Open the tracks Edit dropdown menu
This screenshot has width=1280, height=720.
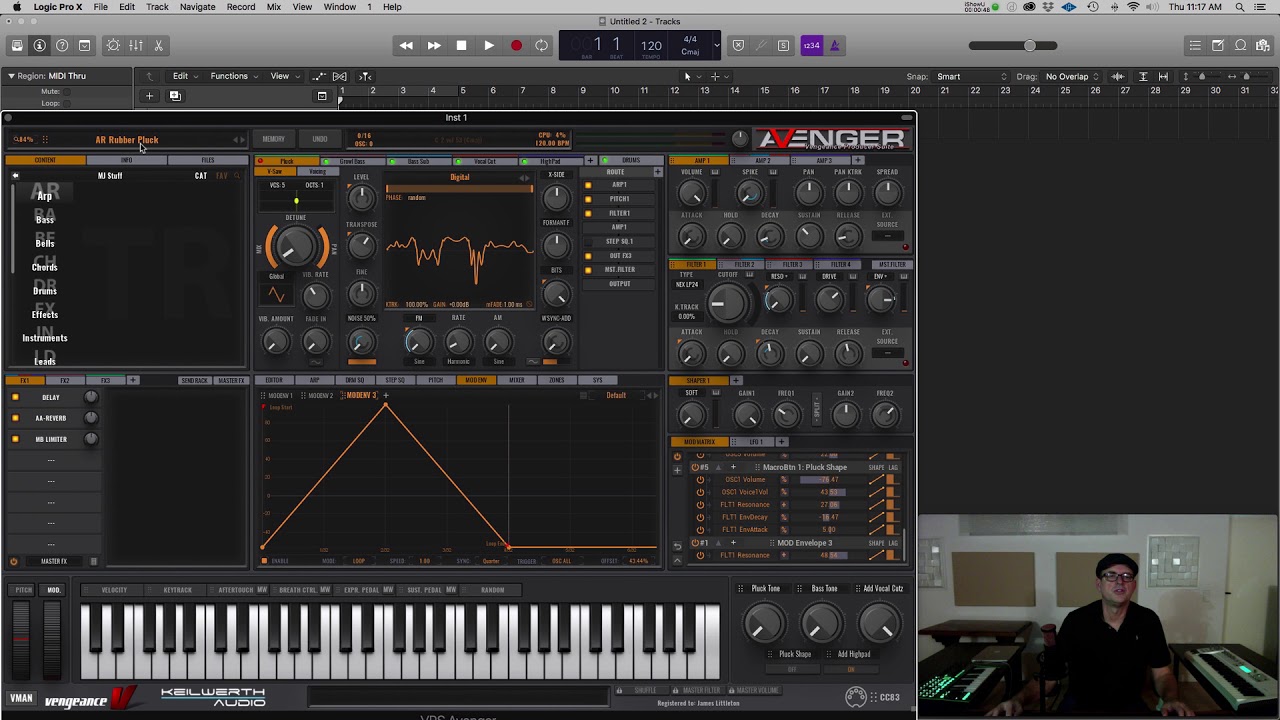184,76
